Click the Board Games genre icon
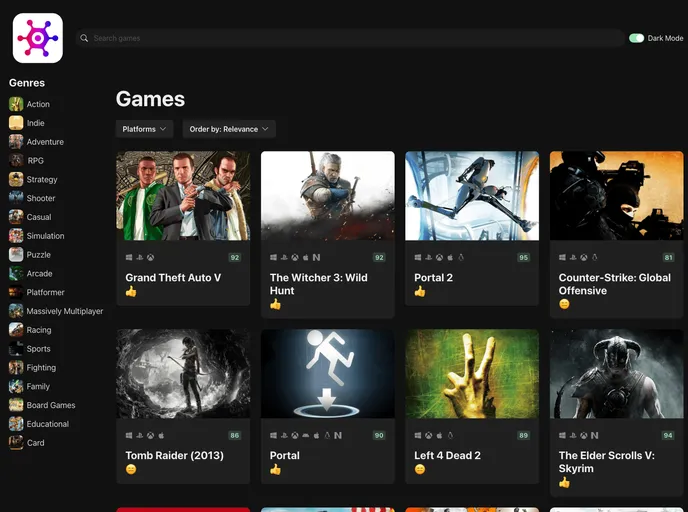The image size is (688, 512). coord(16,405)
